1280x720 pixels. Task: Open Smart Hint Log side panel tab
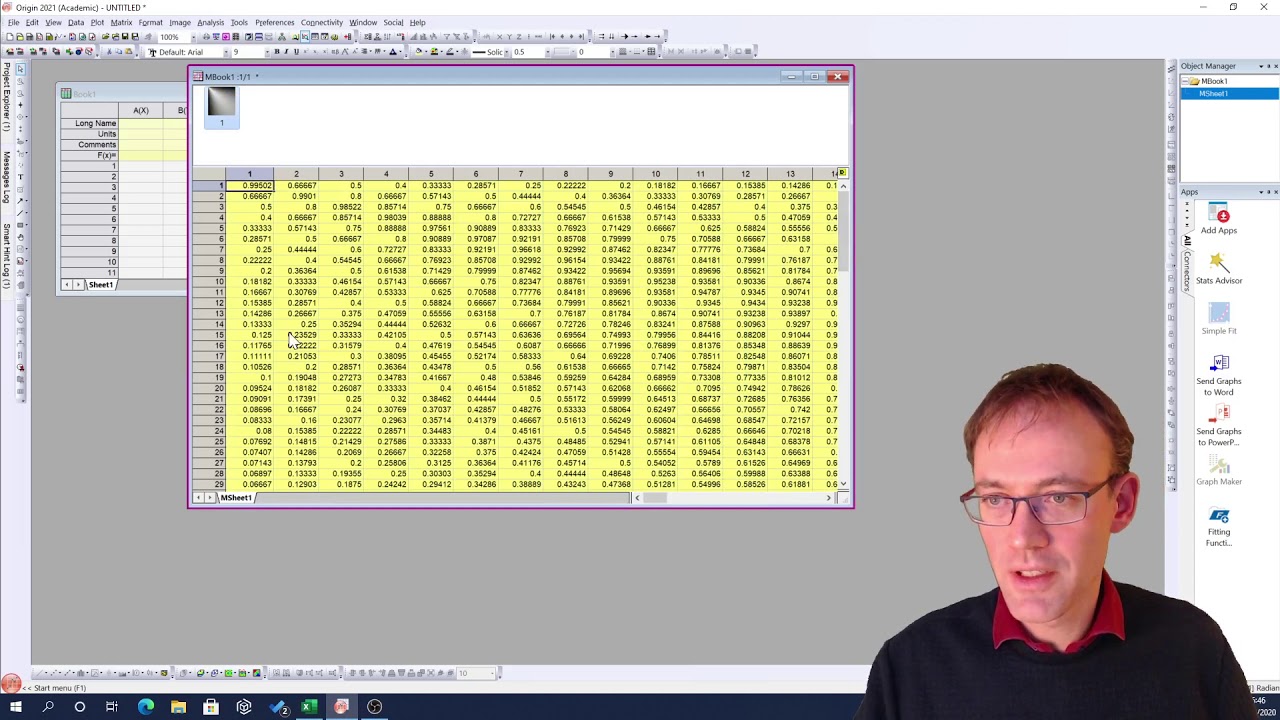point(6,255)
